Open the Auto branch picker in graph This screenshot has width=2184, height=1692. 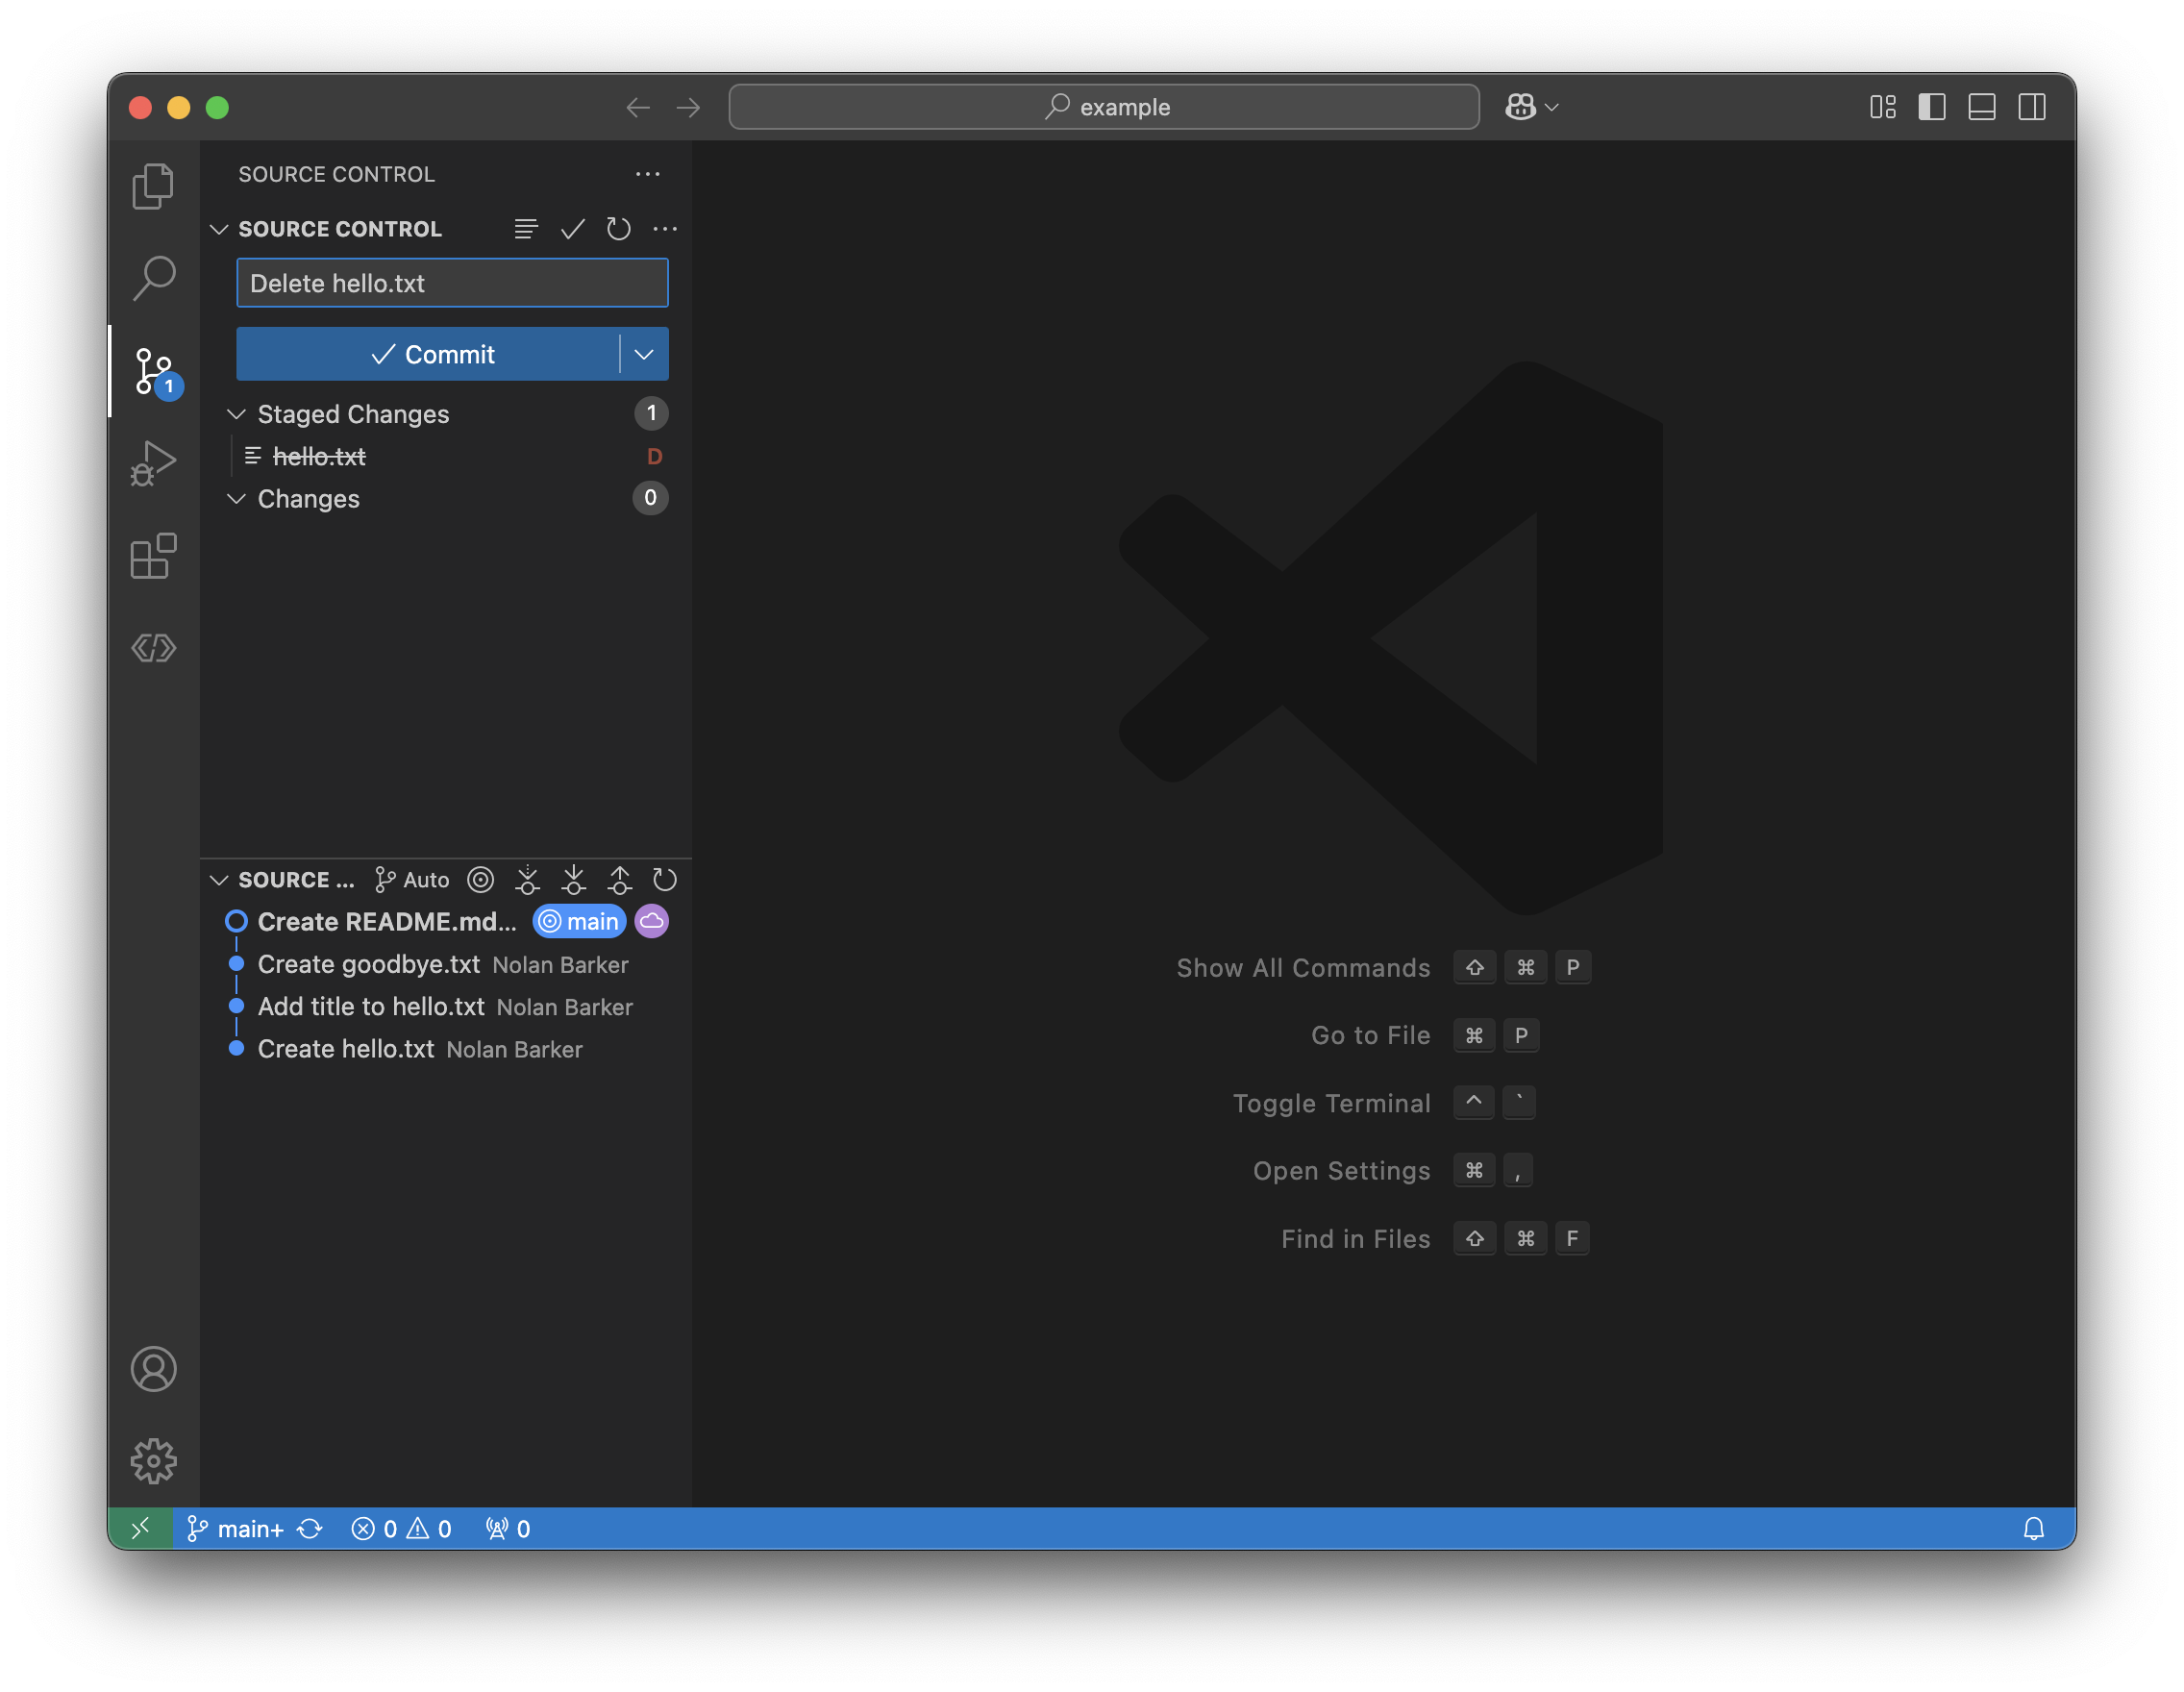412,880
